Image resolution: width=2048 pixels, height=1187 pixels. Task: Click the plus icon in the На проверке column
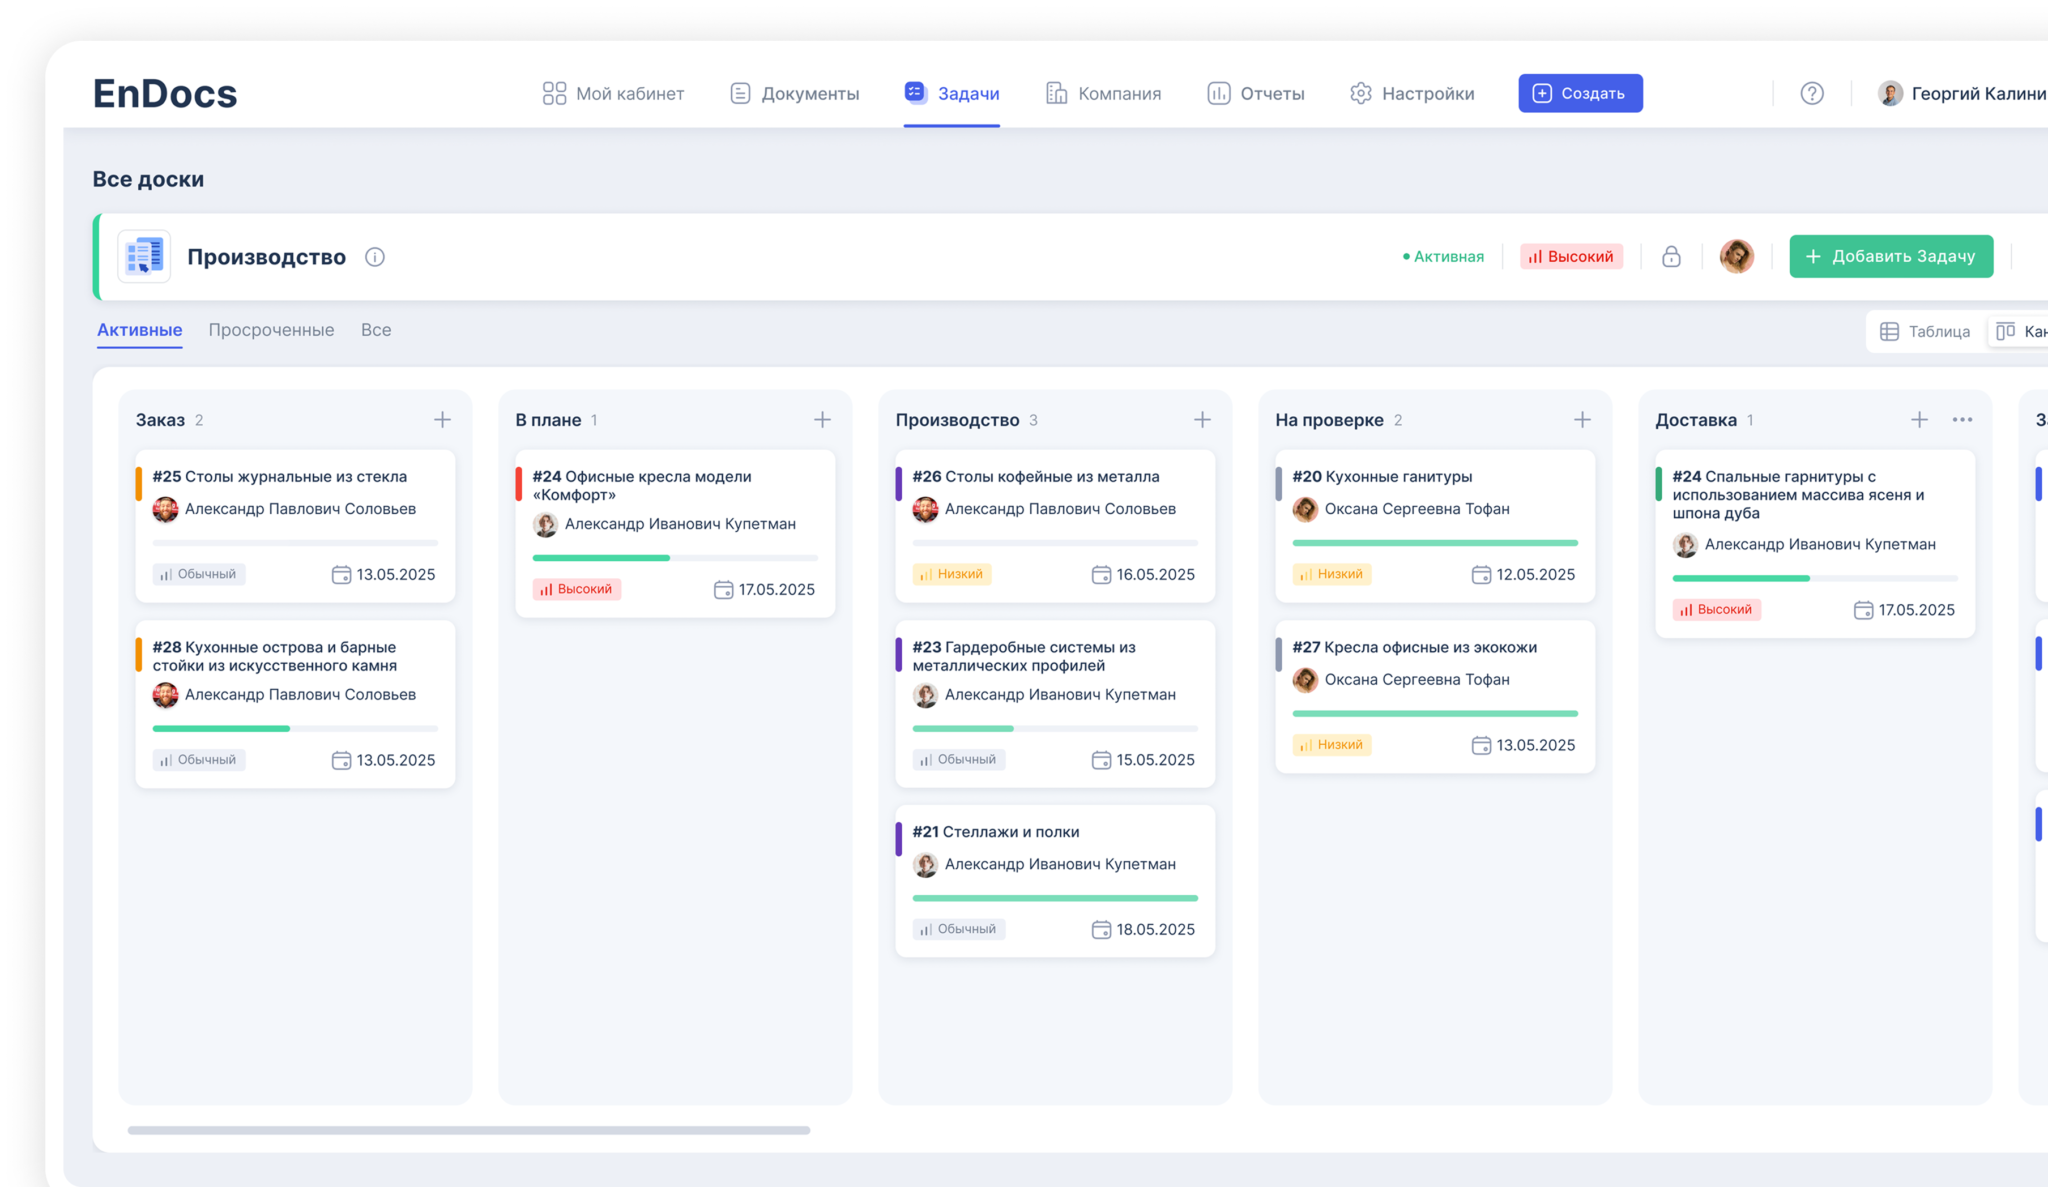1582,420
